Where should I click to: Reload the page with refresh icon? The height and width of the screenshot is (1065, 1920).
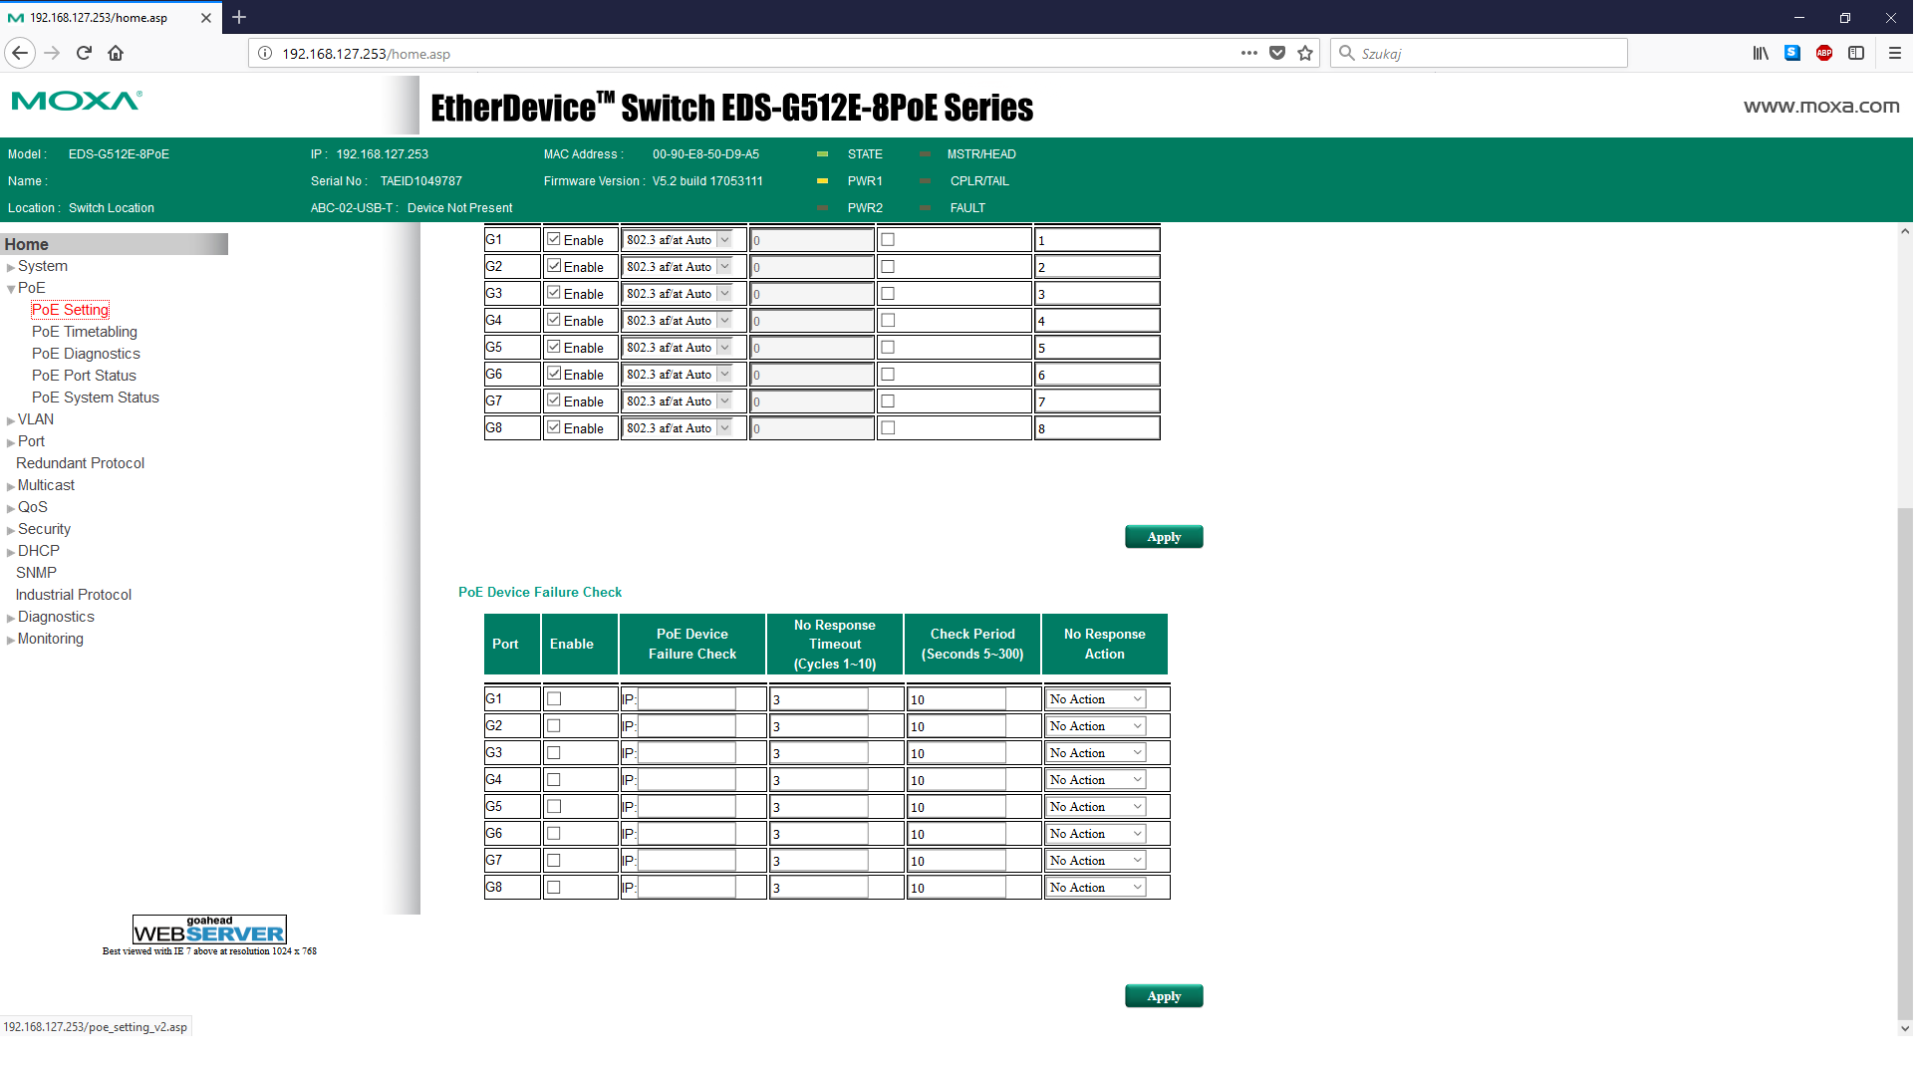tap(84, 53)
